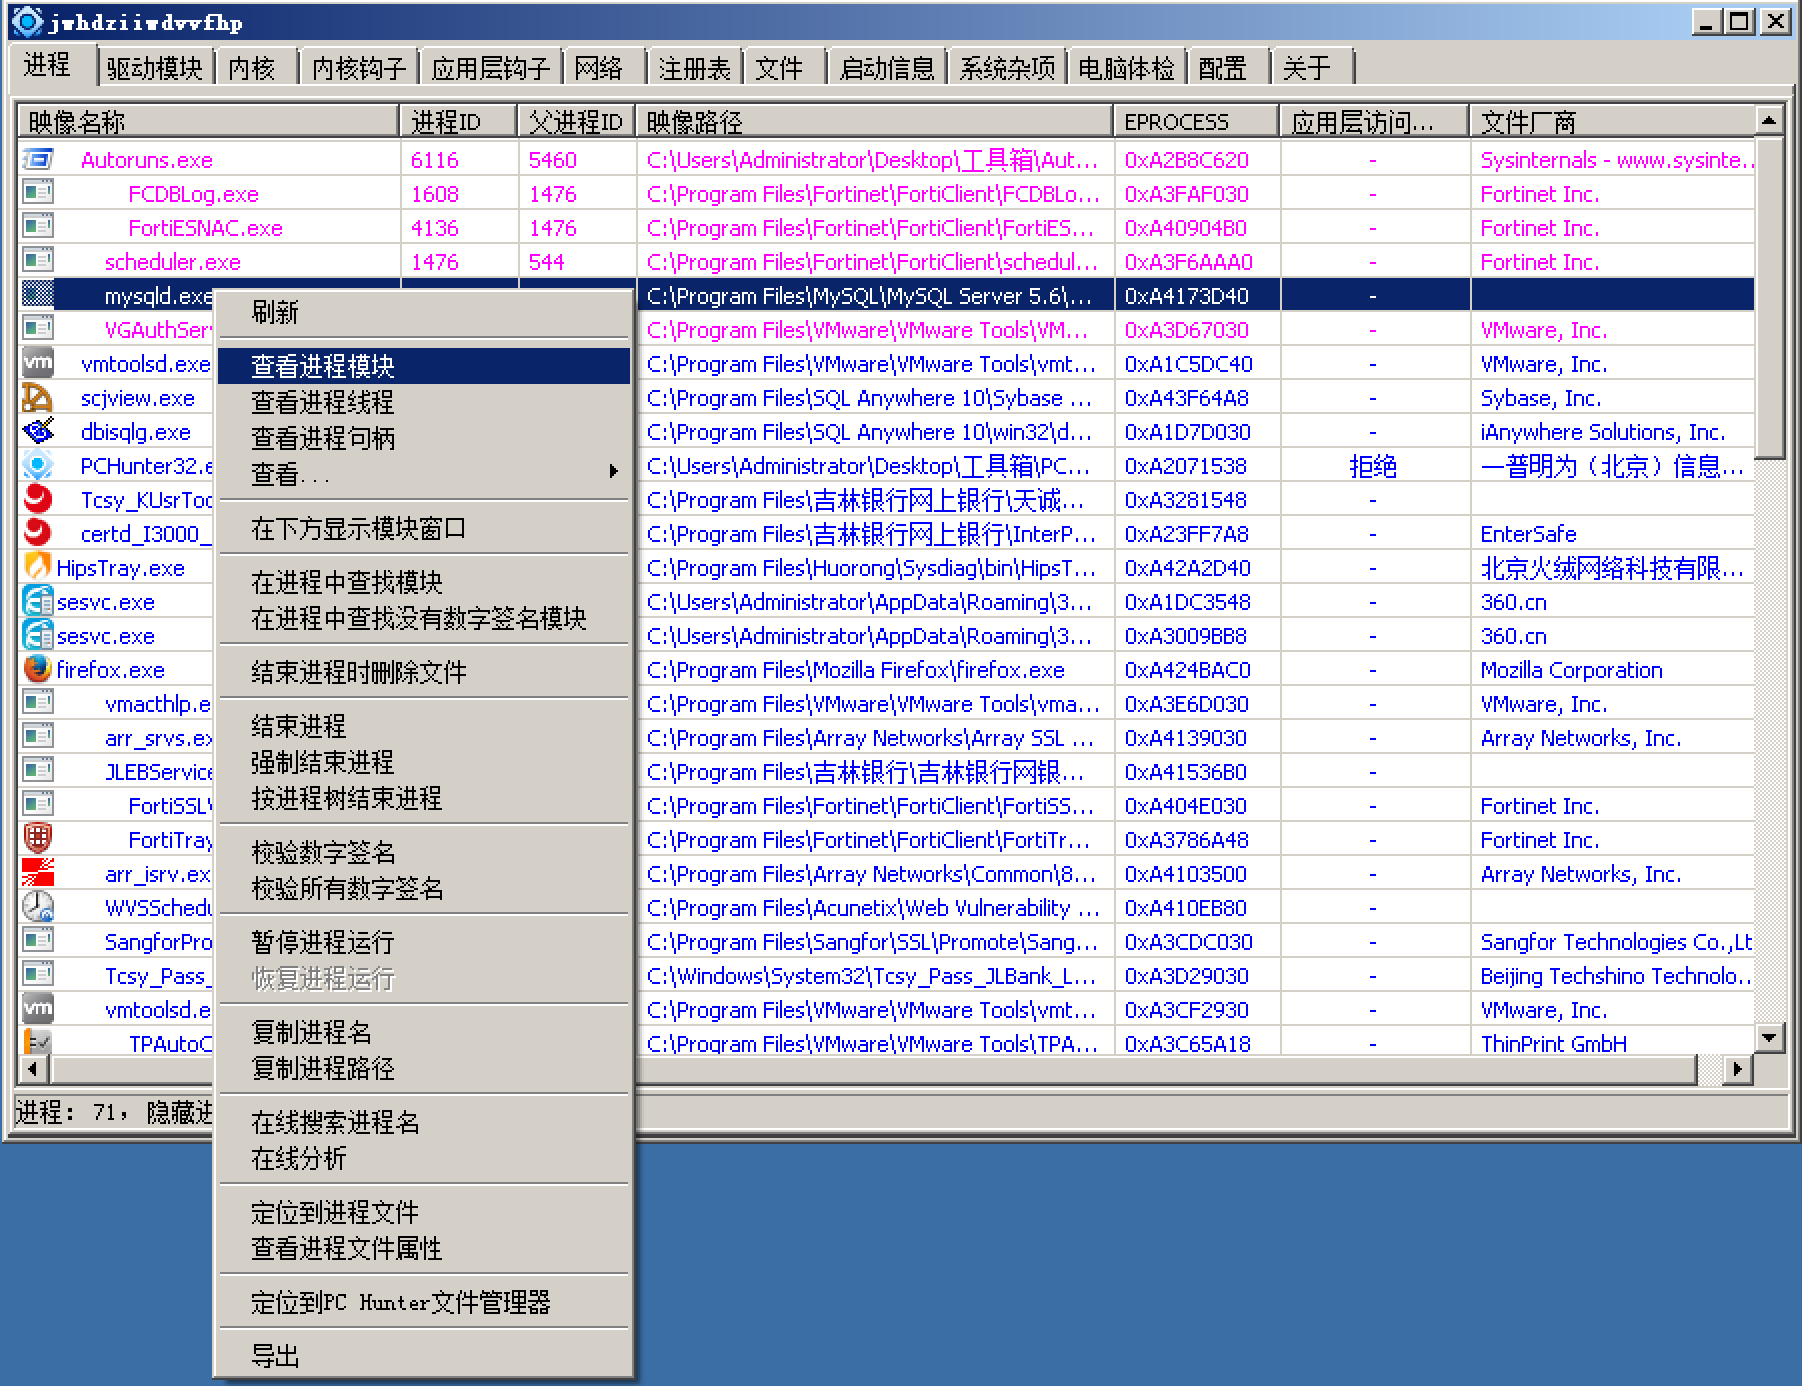Viewport: 1802px width, 1386px height.
Task: Click the PCHunter32 process icon
Action: pyautogui.click(x=38, y=465)
